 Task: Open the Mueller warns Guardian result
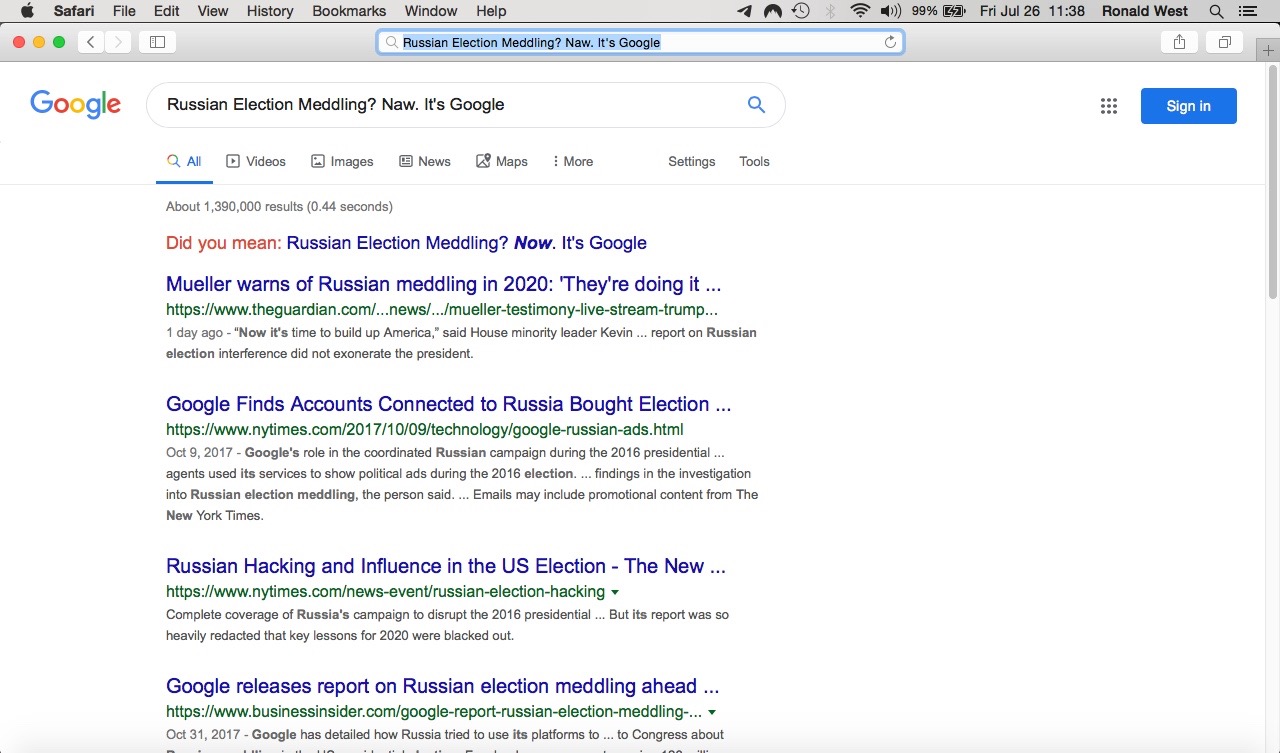coord(443,284)
